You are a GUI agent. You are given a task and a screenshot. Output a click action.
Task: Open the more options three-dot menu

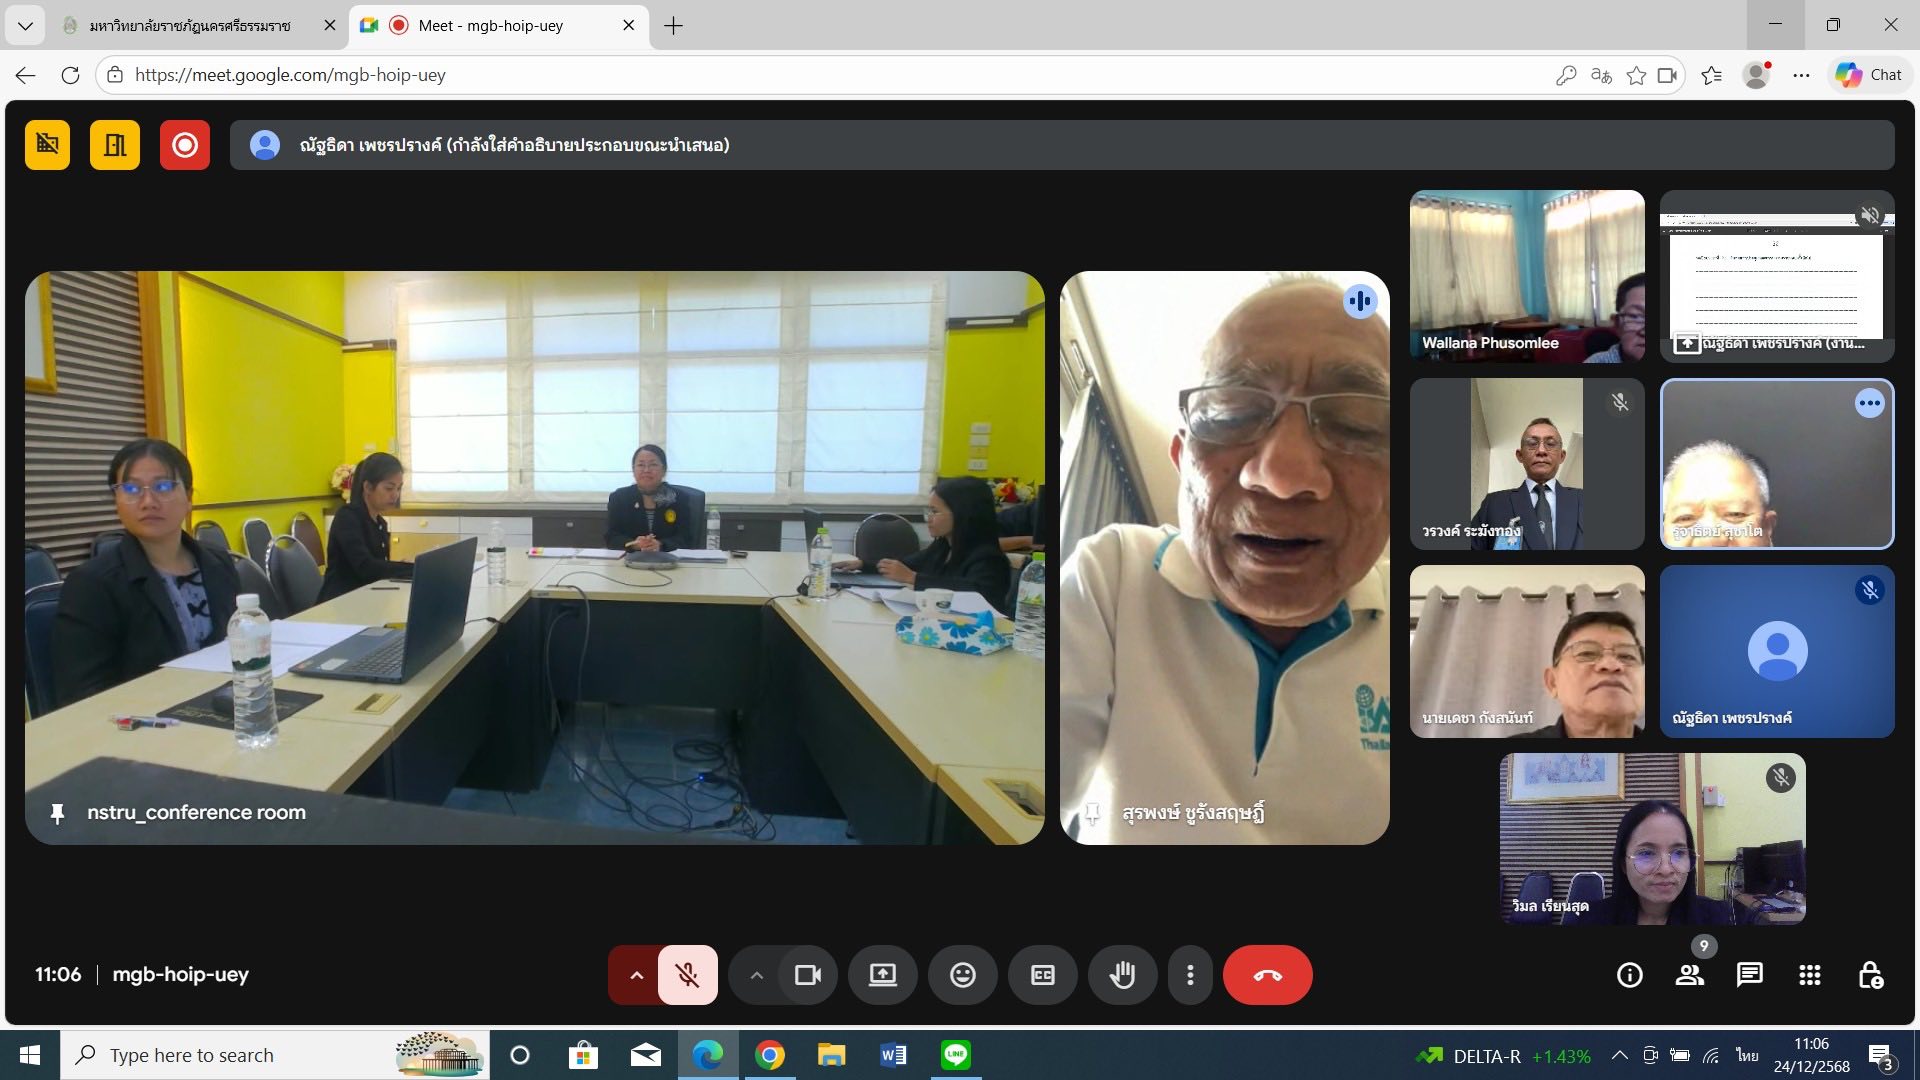[x=1190, y=975]
